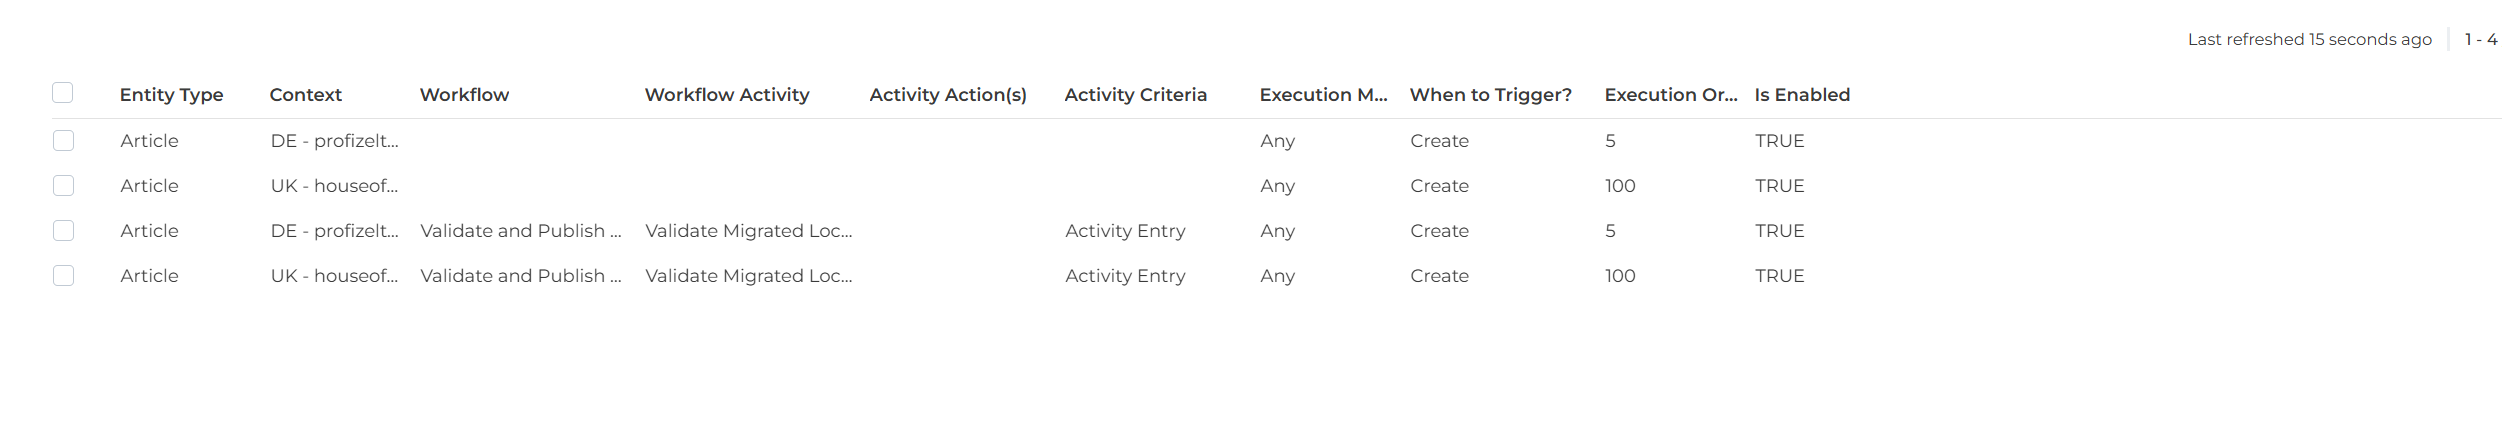This screenshot has height=445, width=2502.
Task: Click the Activity Criteria column header
Action: (1135, 95)
